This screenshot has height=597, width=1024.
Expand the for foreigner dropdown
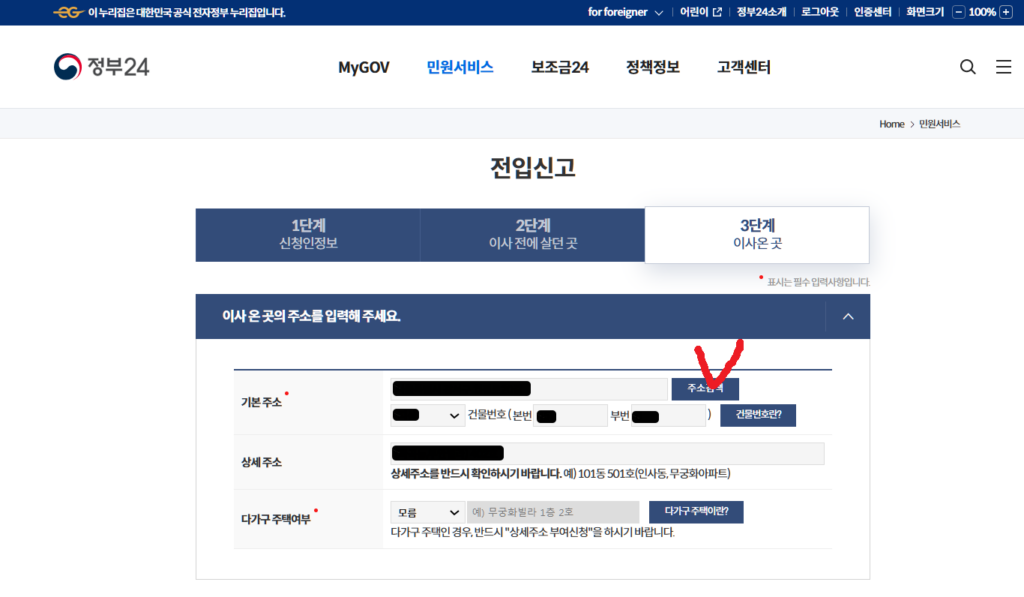point(625,12)
